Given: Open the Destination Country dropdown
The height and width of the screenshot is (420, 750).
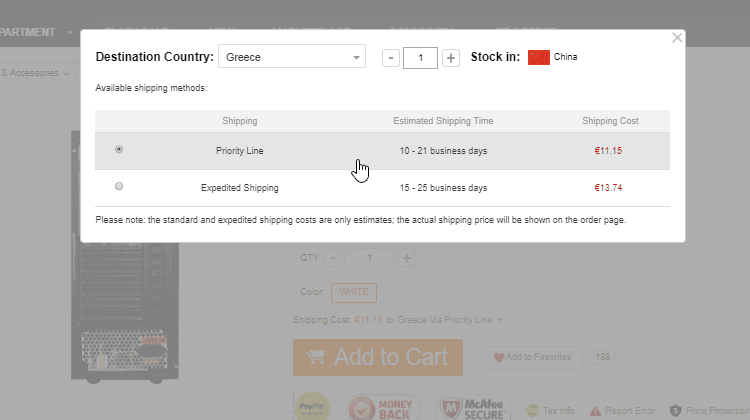Looking at the screenshot, I should [x=292, y=58].
